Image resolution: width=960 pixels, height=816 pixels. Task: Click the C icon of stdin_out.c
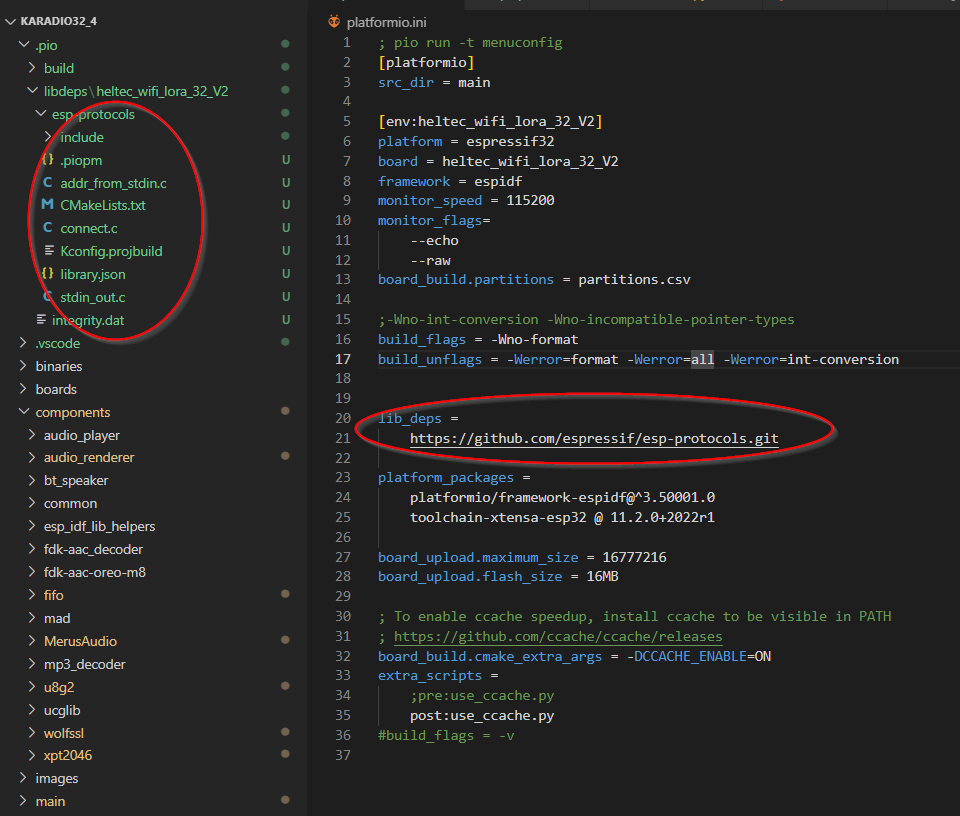coord(49,297)
